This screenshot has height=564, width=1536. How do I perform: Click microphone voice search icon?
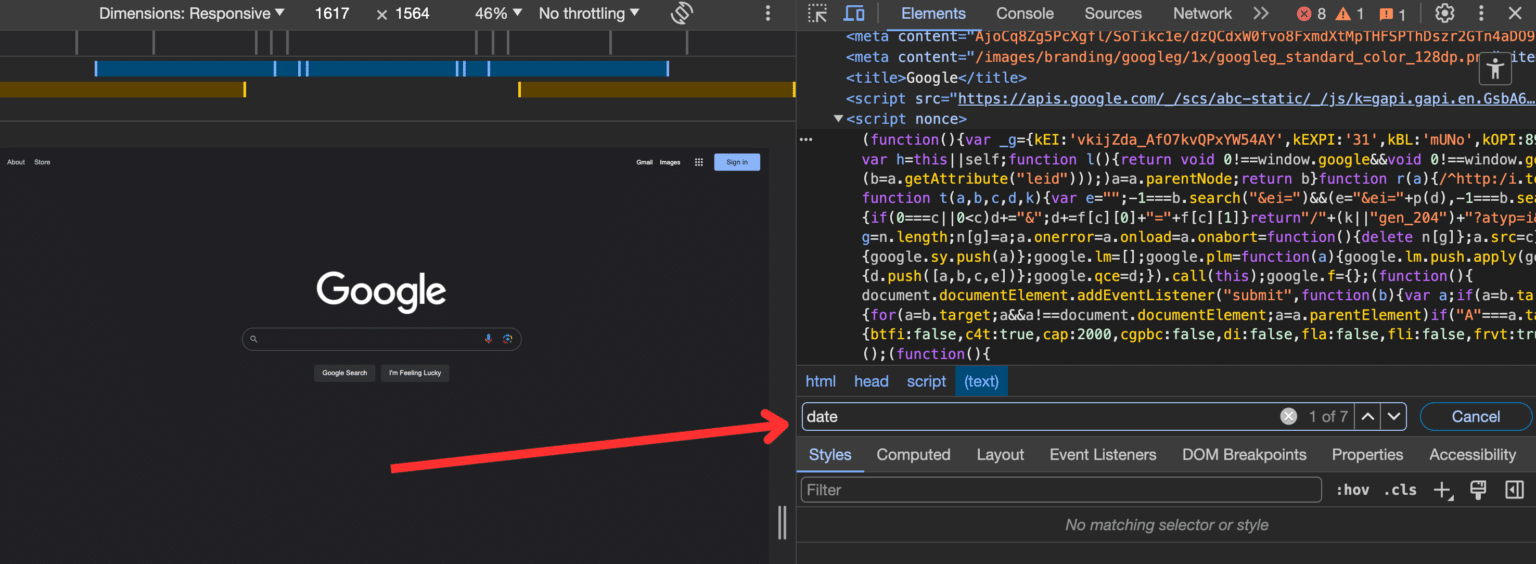coord(488,339)
